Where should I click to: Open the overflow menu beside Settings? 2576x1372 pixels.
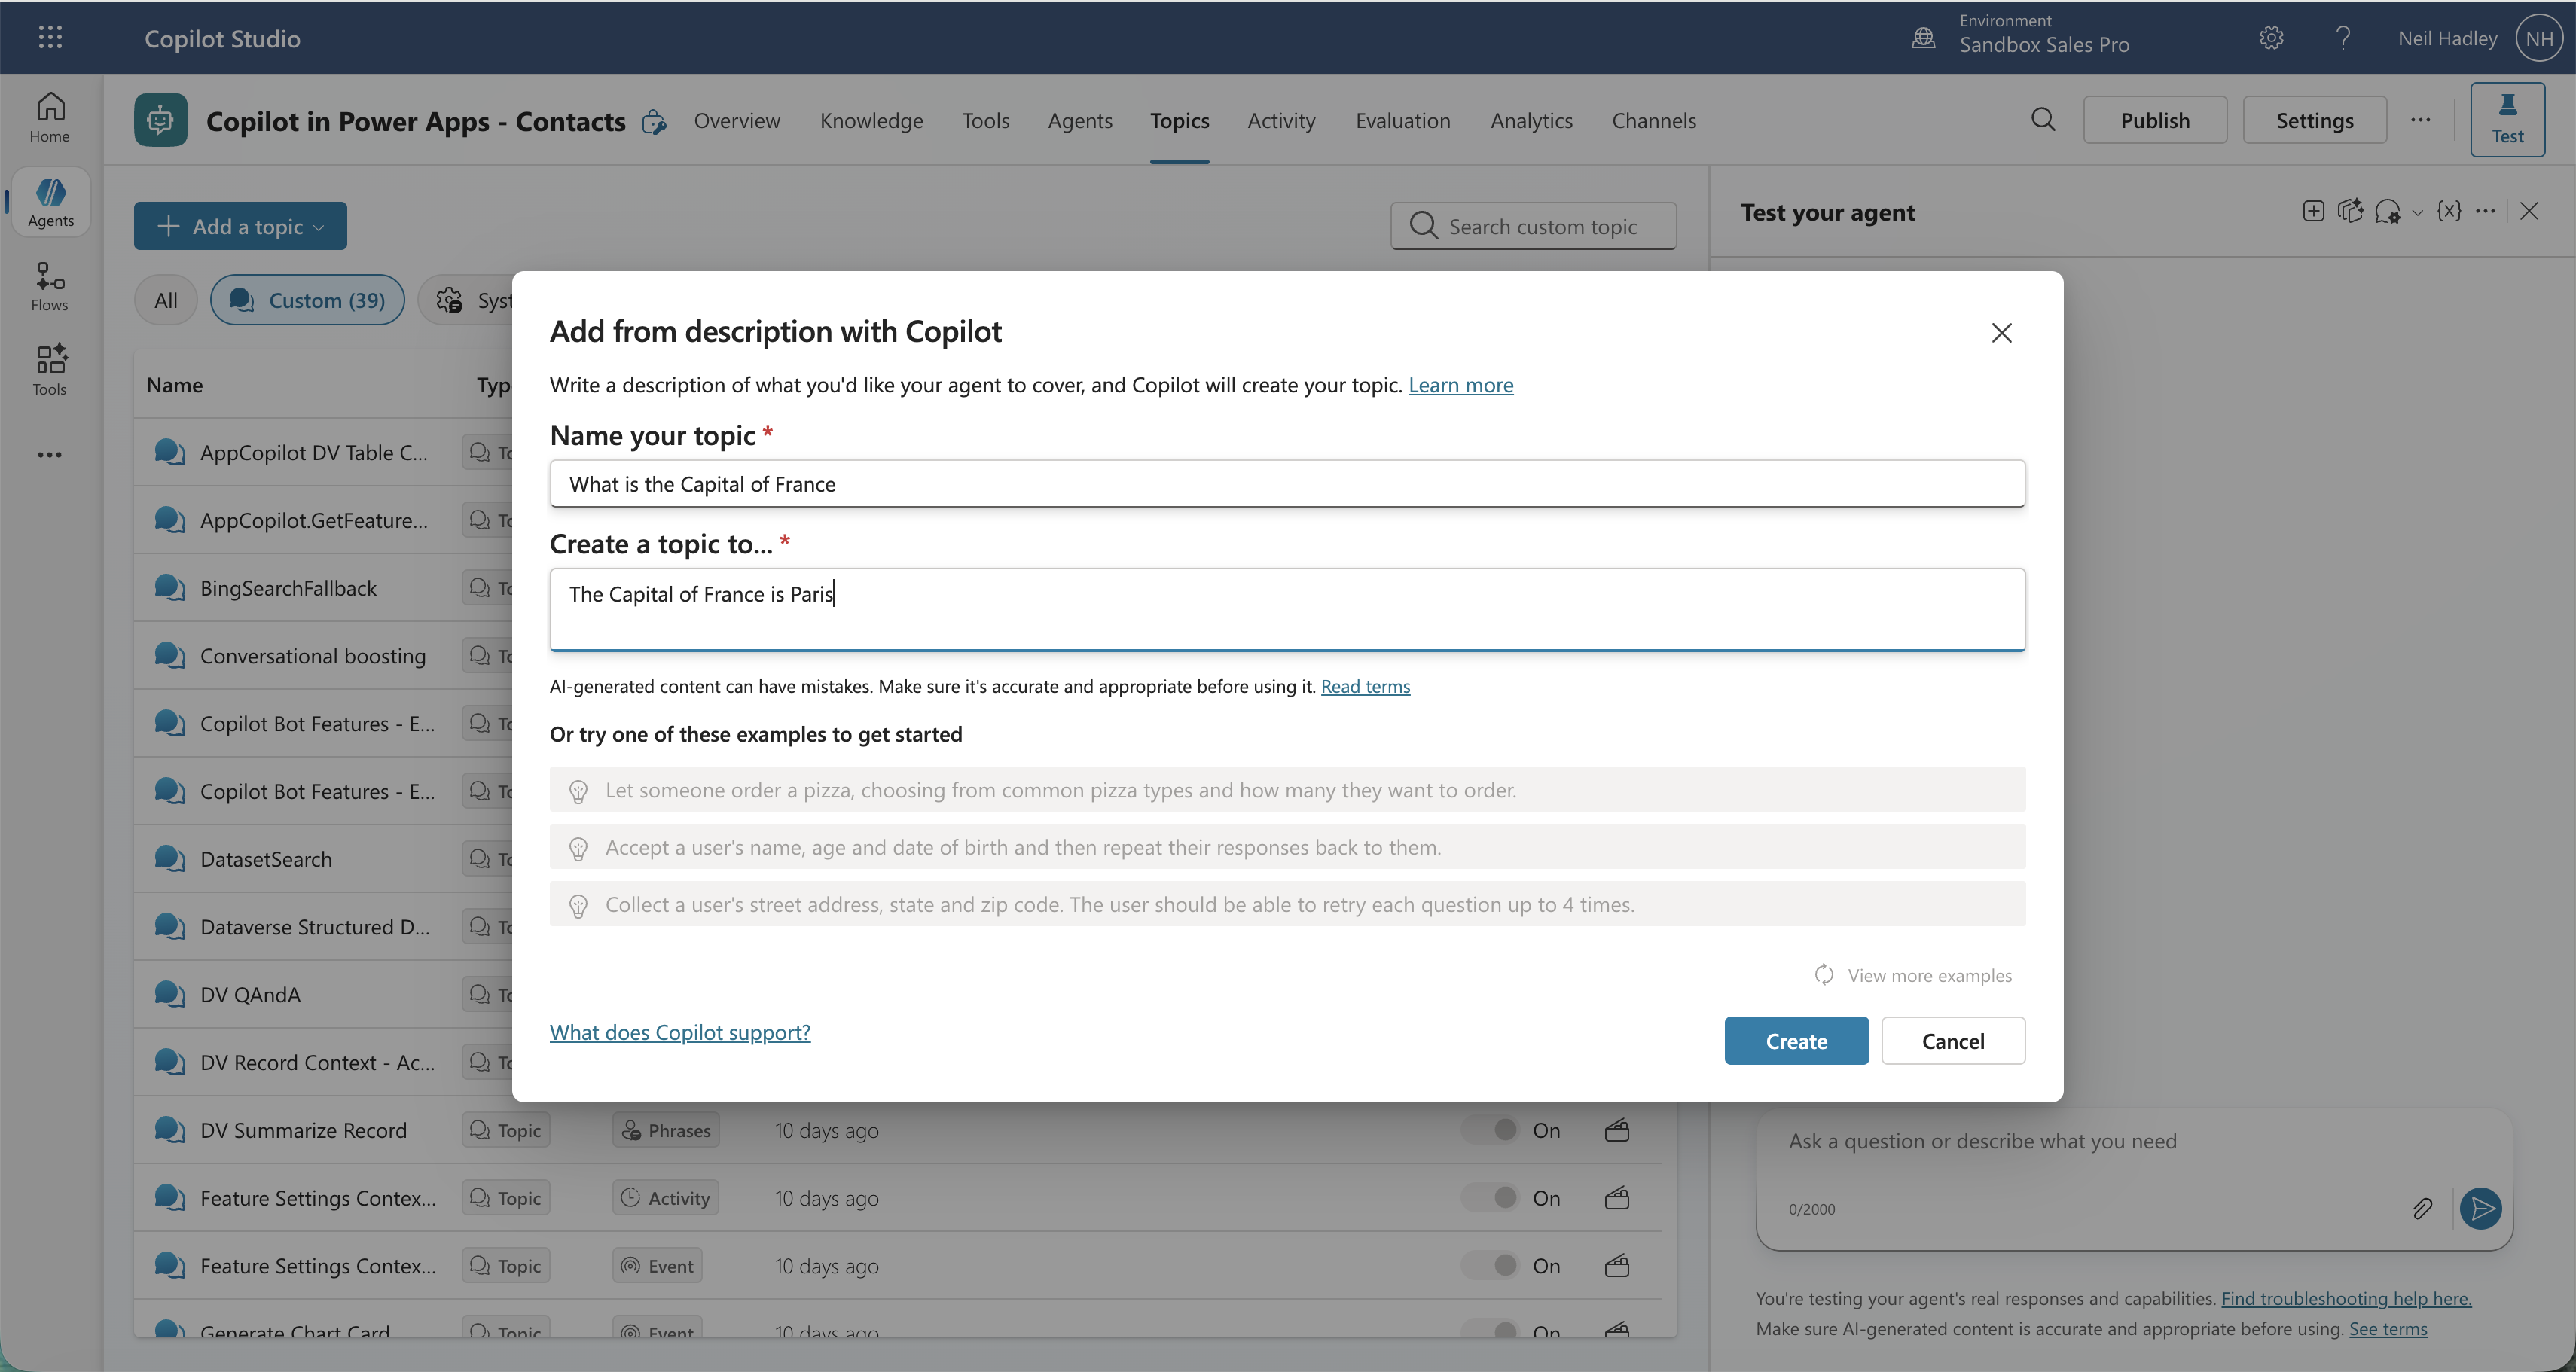(2420, 120)
